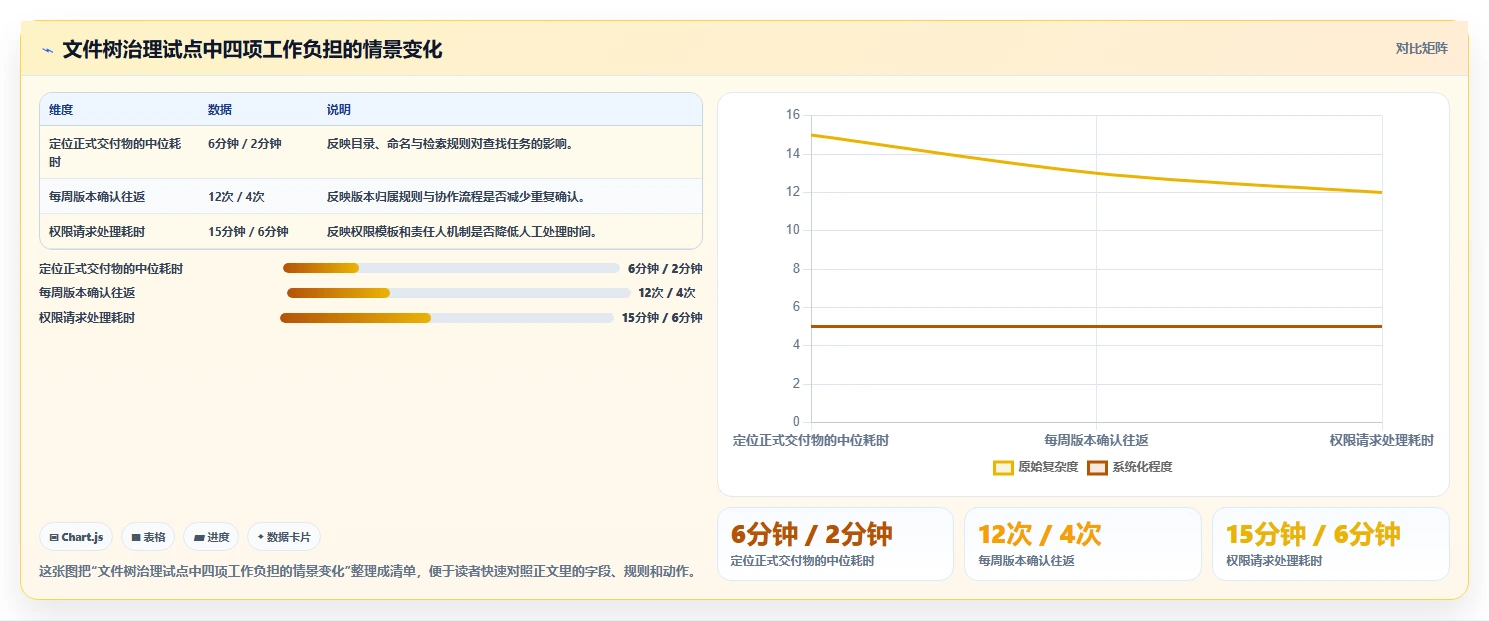1489x621 pixels.
Task: Click the 12次 / 4次 value beside progress bar
Action: 666,293
